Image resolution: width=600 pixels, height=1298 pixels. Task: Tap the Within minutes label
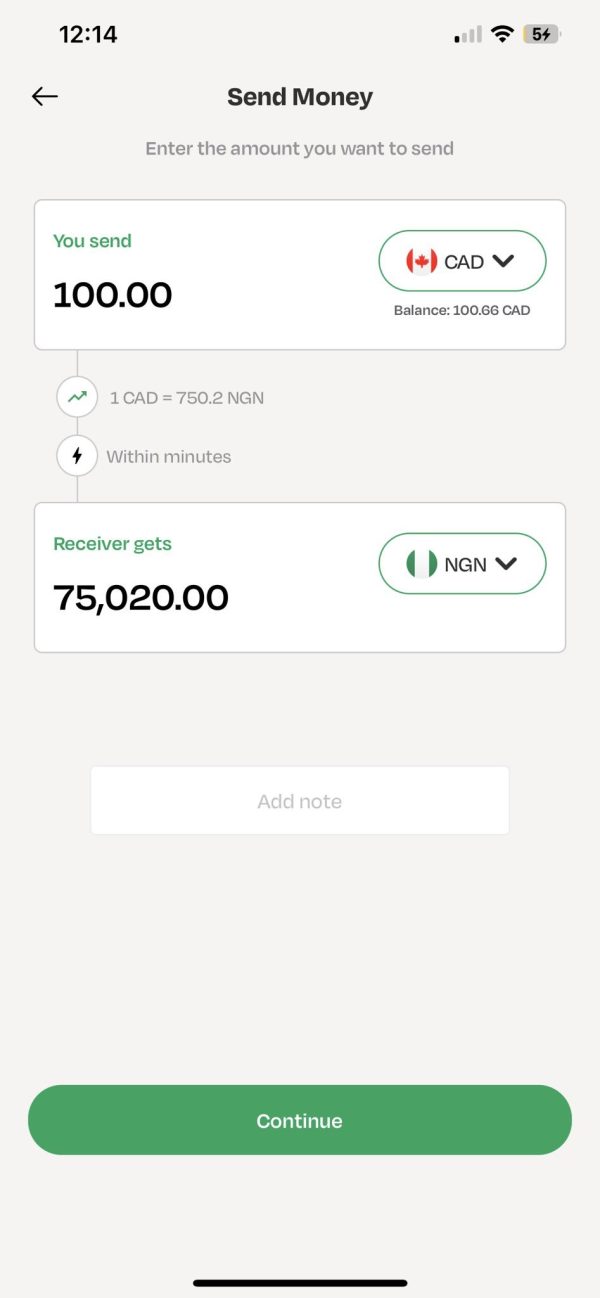click(x=166, y=456)
